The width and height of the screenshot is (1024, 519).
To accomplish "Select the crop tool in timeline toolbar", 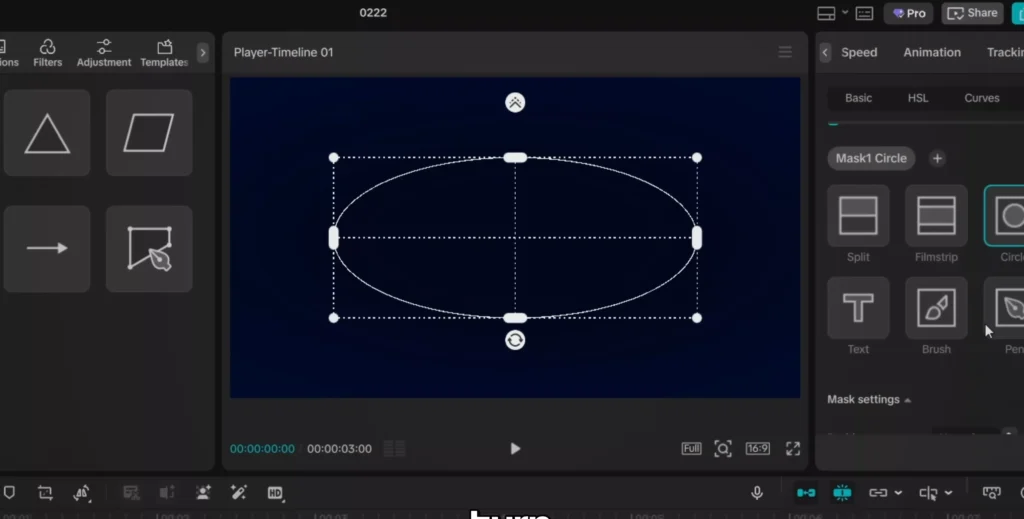I will click(45, 493).
